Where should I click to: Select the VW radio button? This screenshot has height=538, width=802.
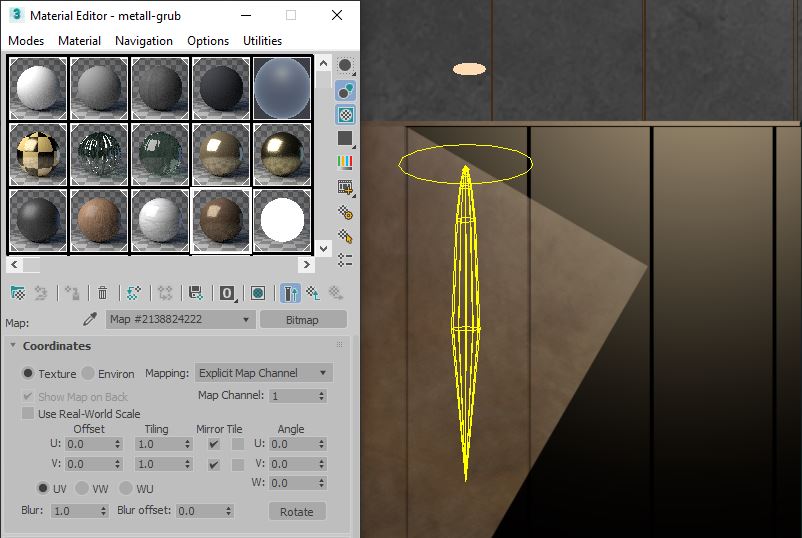(x=82, y=488)
